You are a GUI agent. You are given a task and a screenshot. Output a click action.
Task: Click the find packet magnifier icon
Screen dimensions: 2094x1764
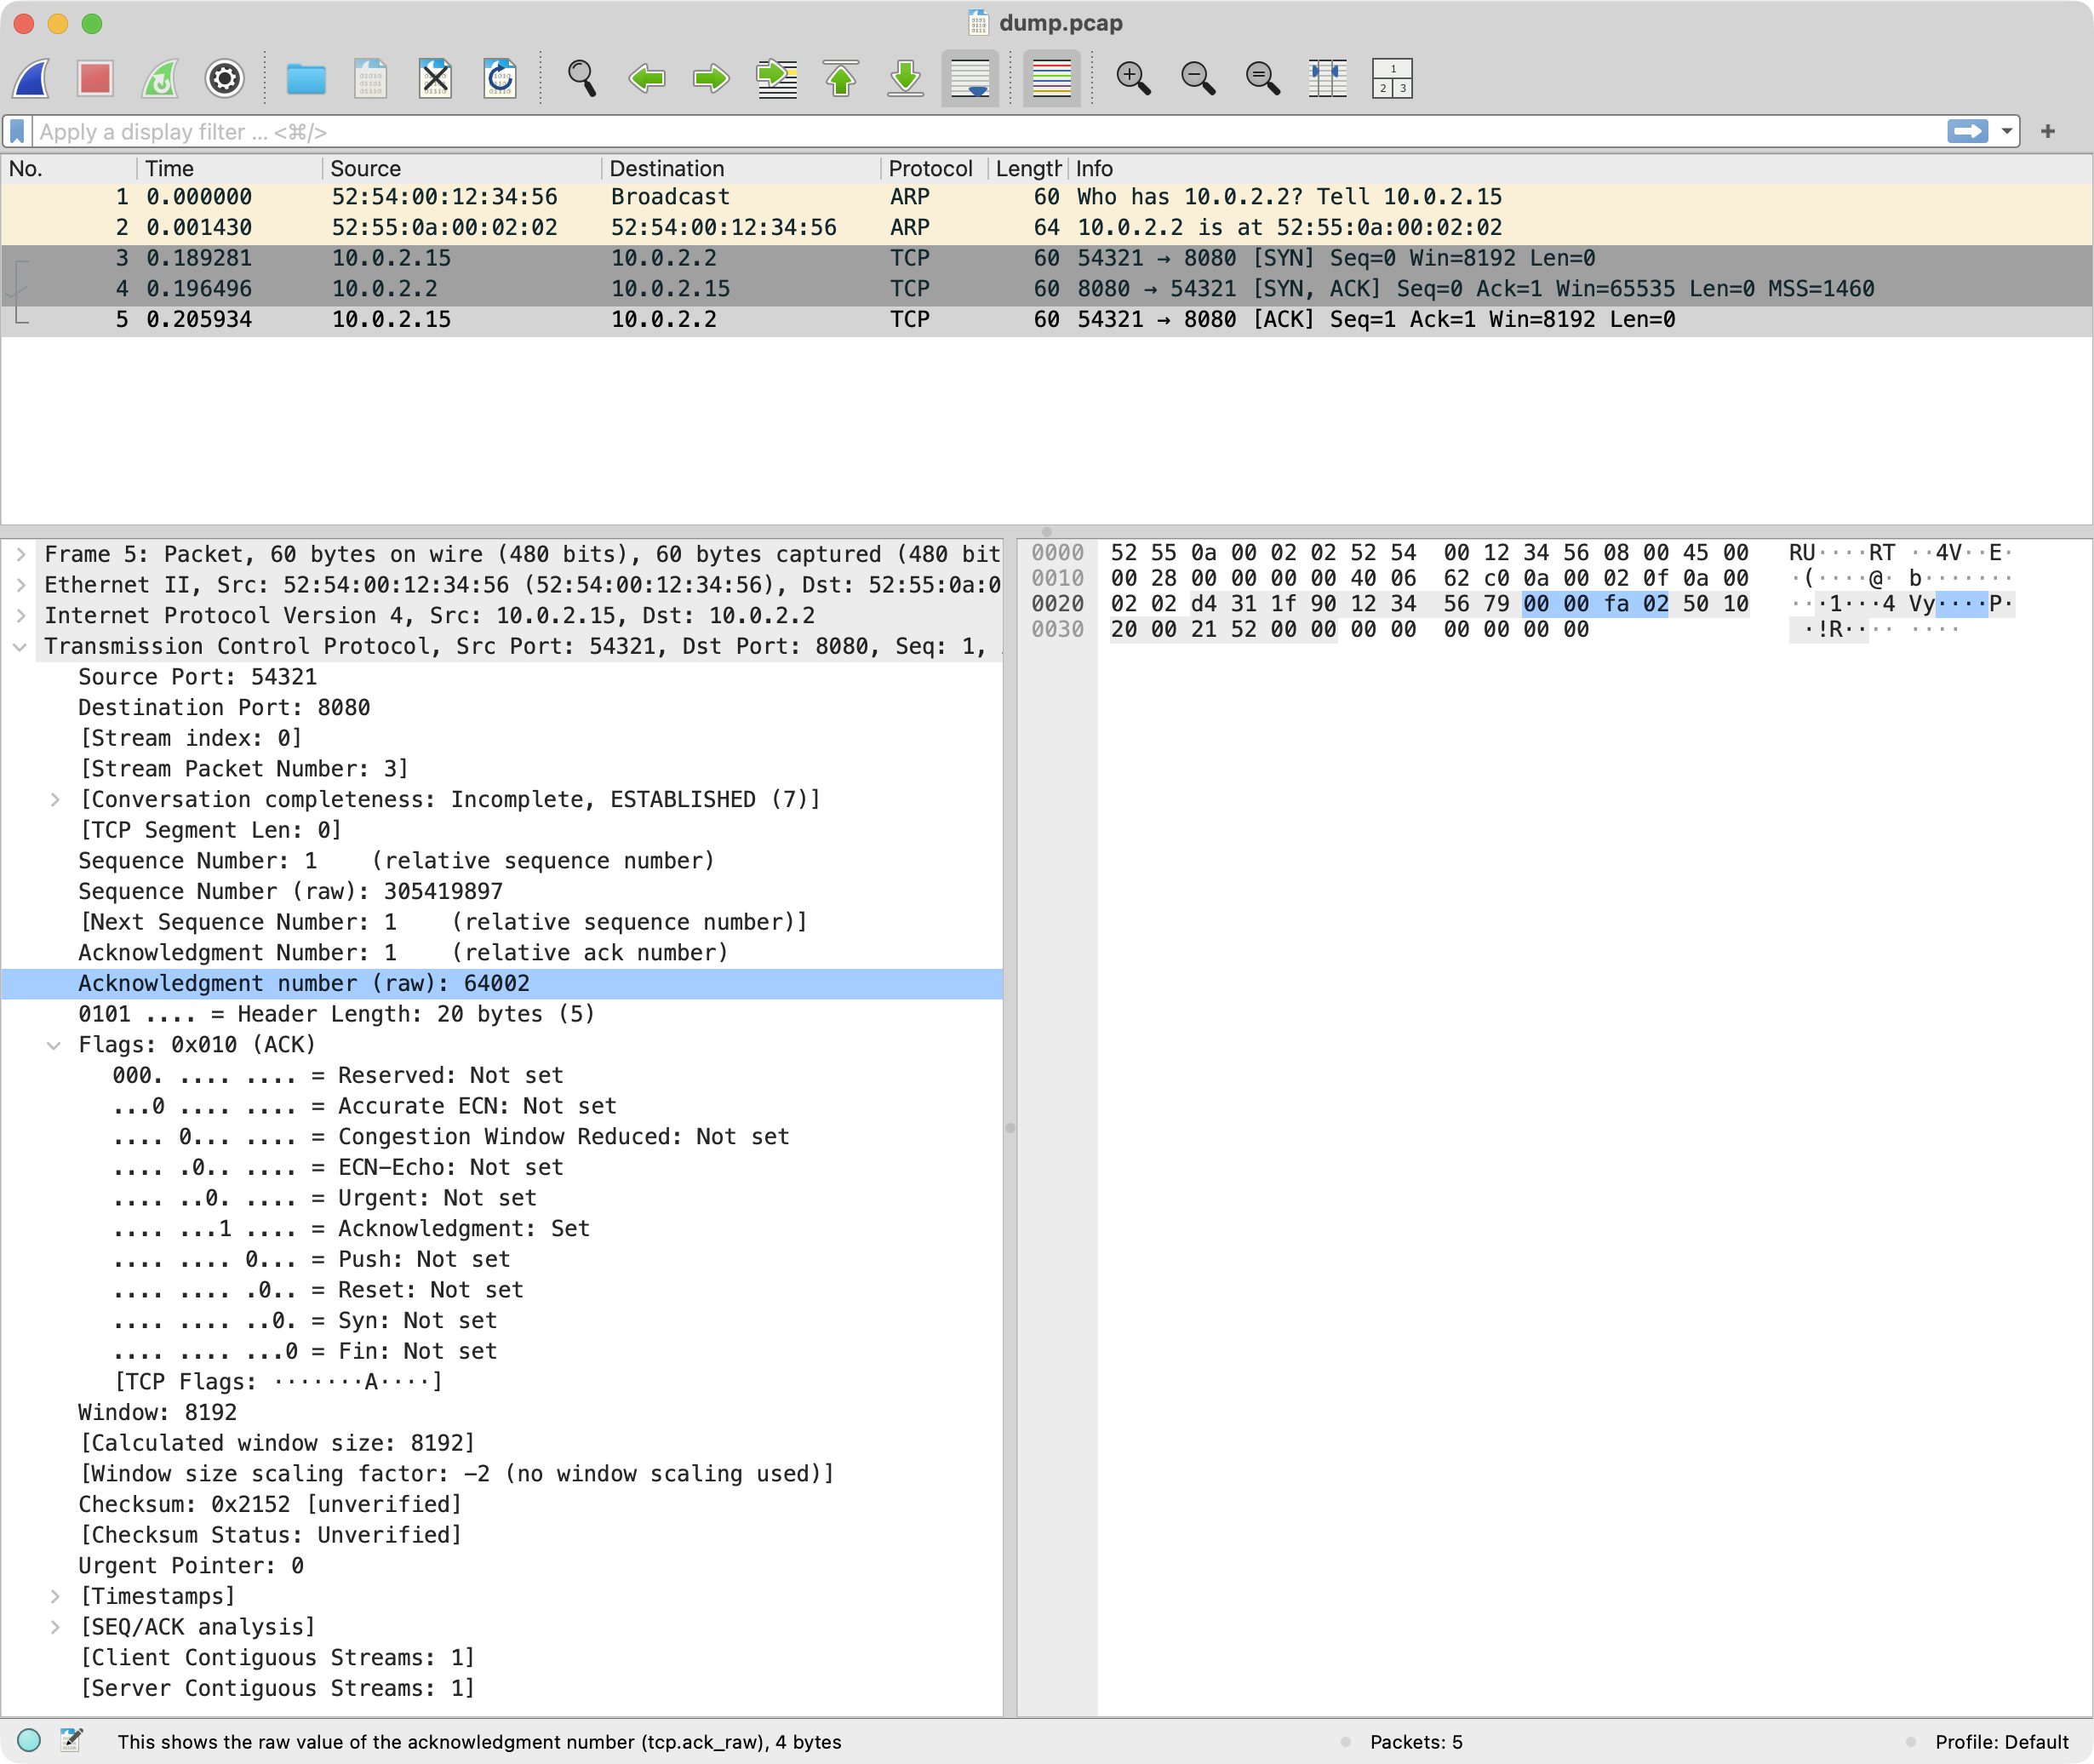[581, 78]
